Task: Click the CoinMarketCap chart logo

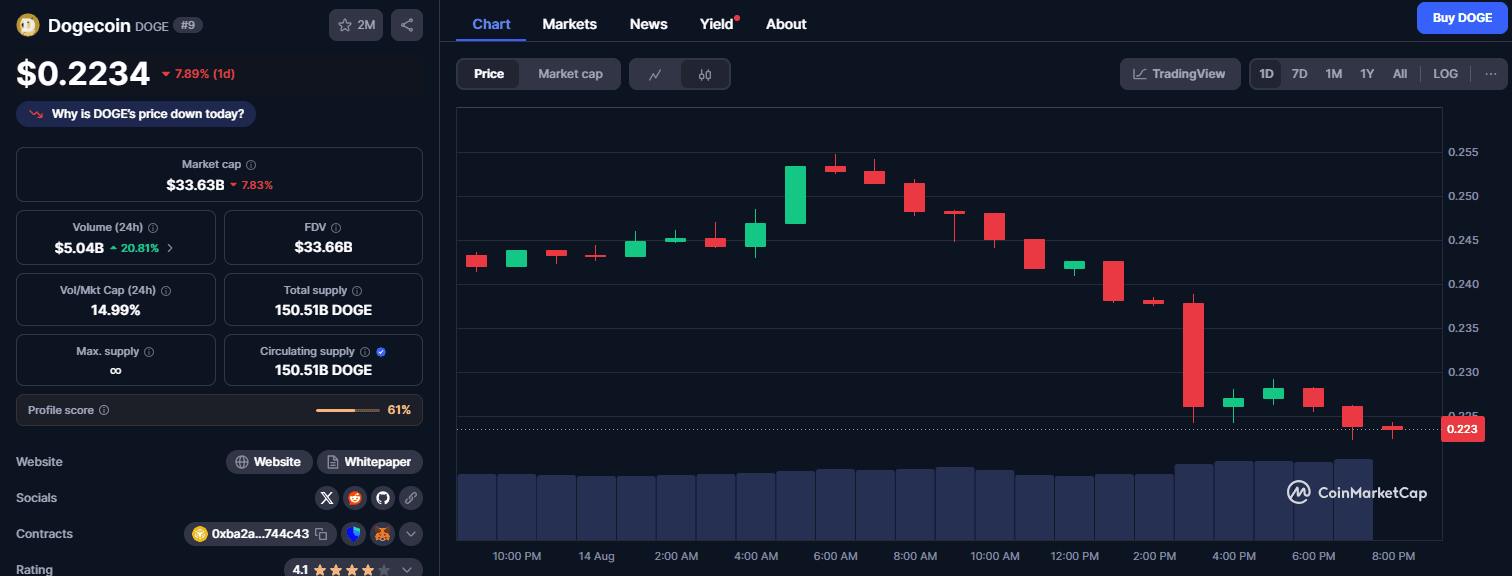Action: pyautogui.click(x=1356, y=492)
